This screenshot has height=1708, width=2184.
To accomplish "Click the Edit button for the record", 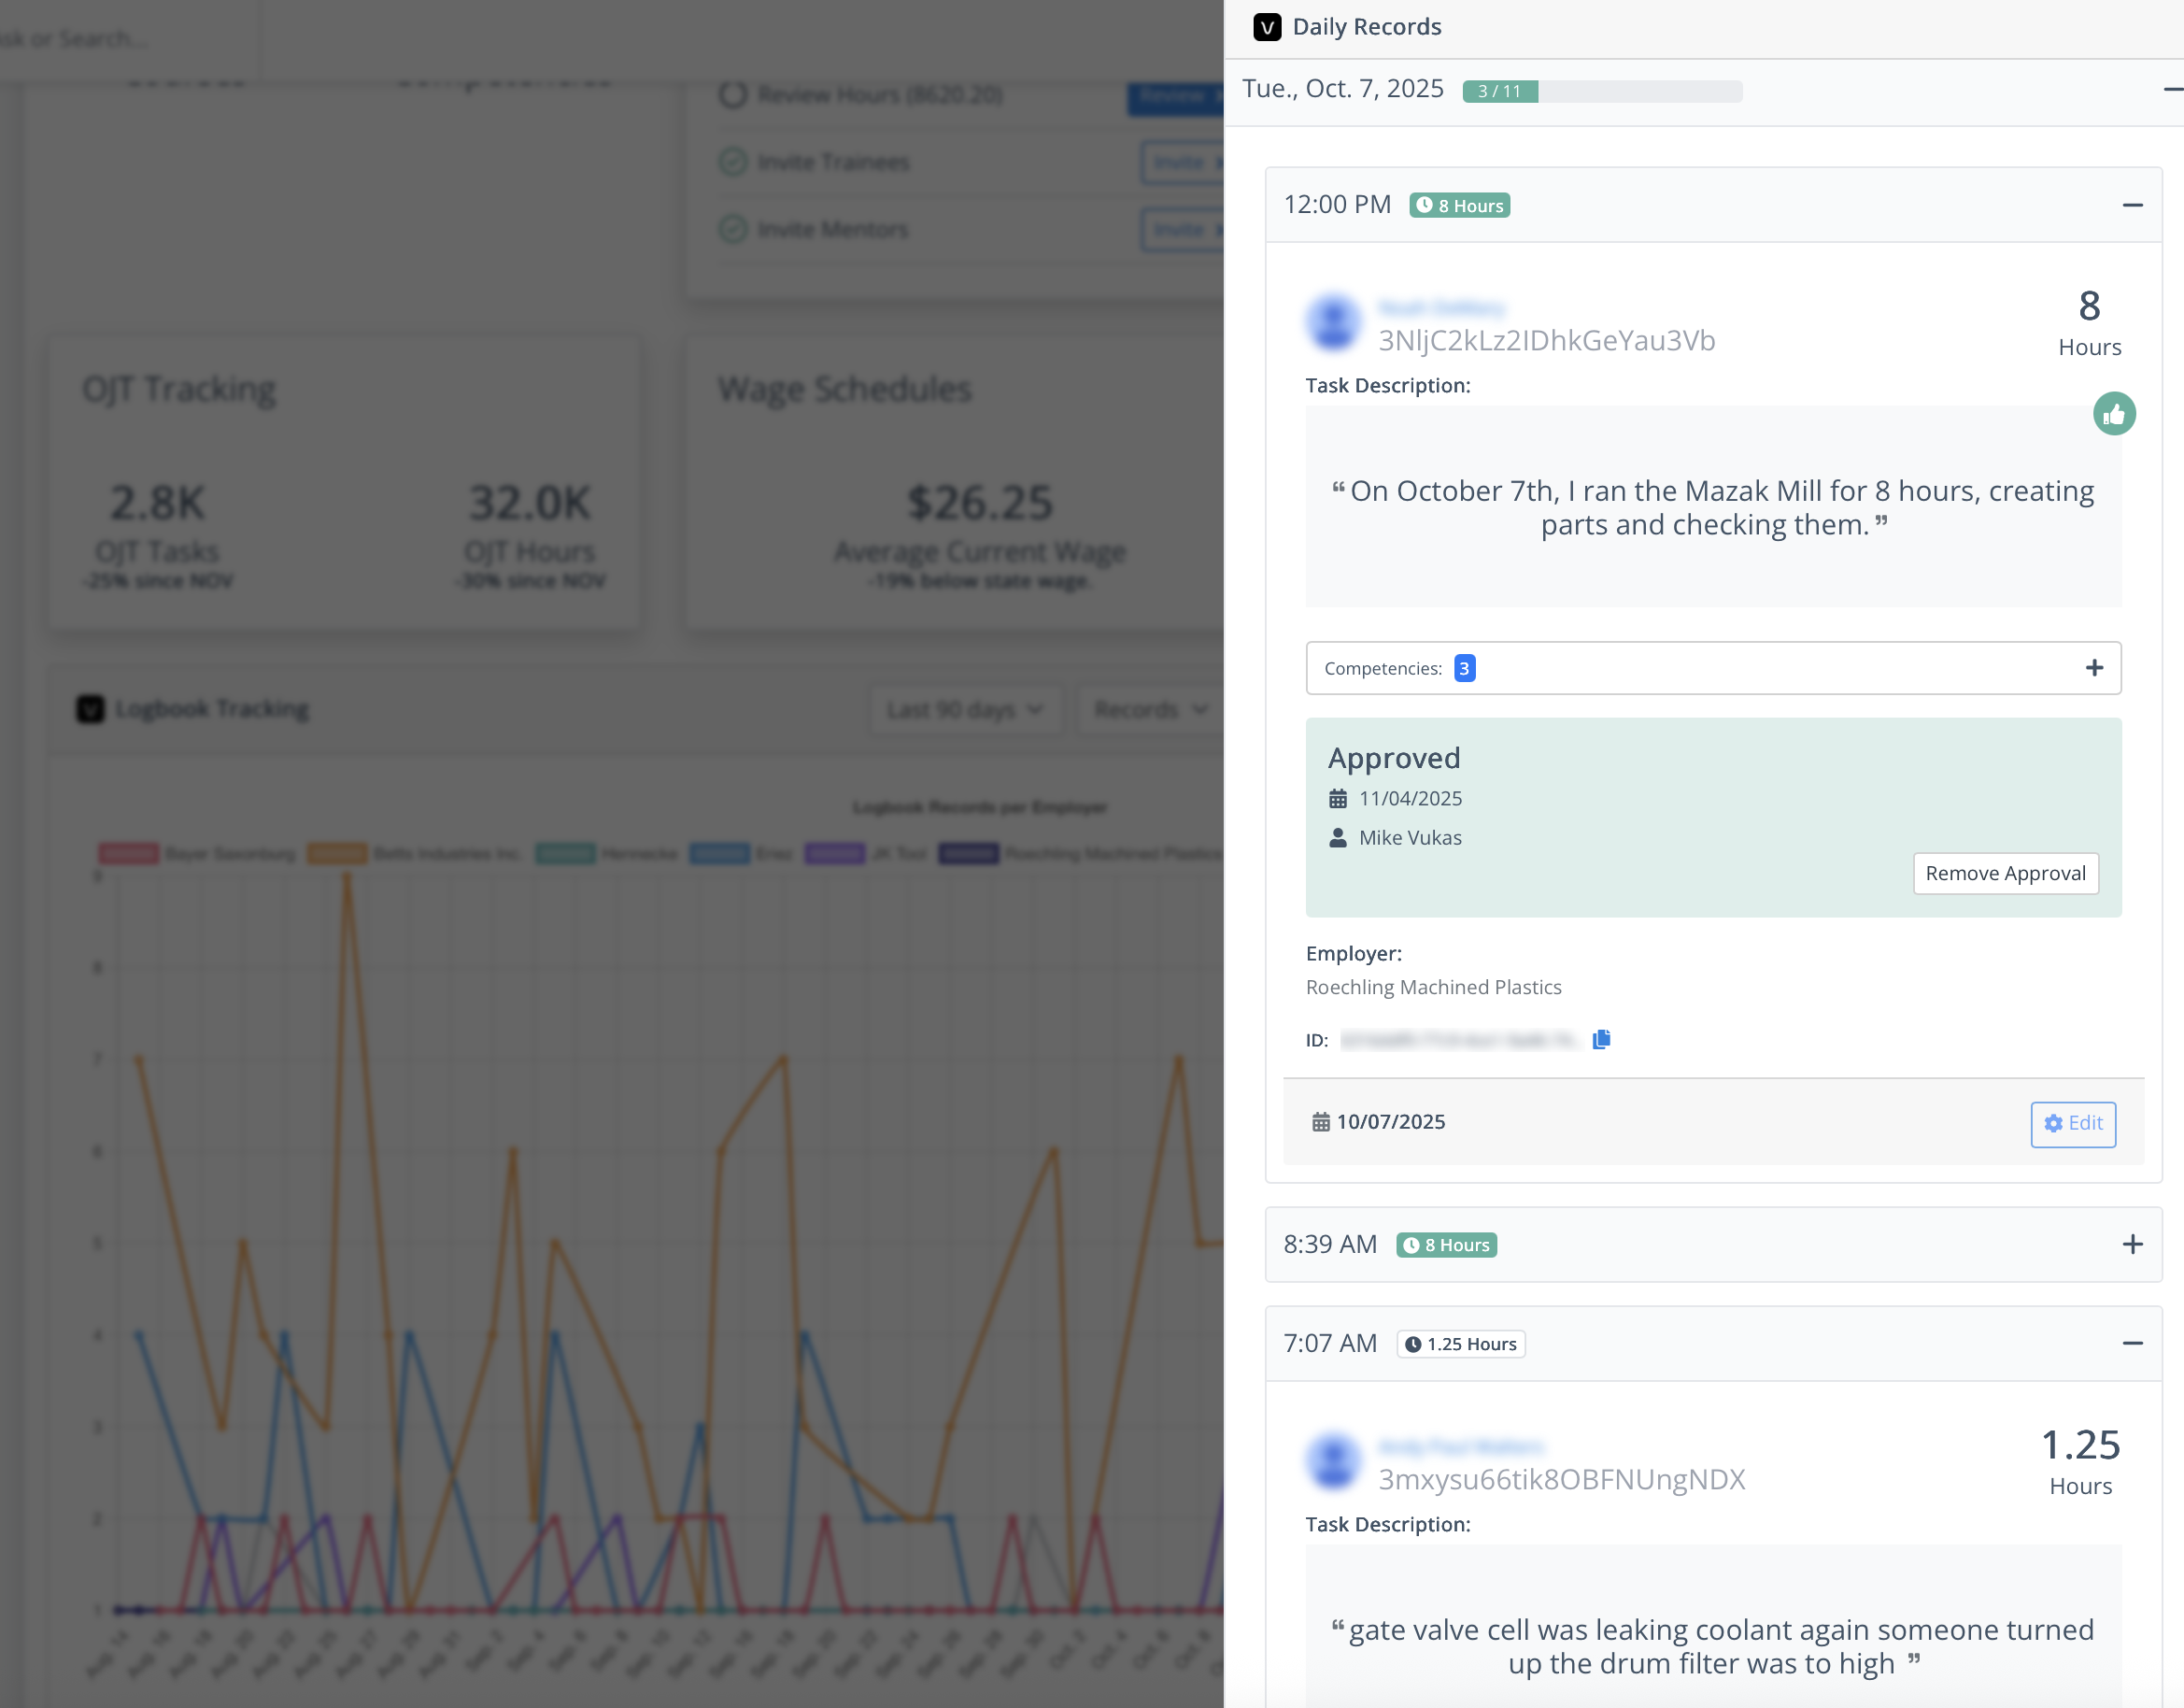I will (x=2072, y=1123).
